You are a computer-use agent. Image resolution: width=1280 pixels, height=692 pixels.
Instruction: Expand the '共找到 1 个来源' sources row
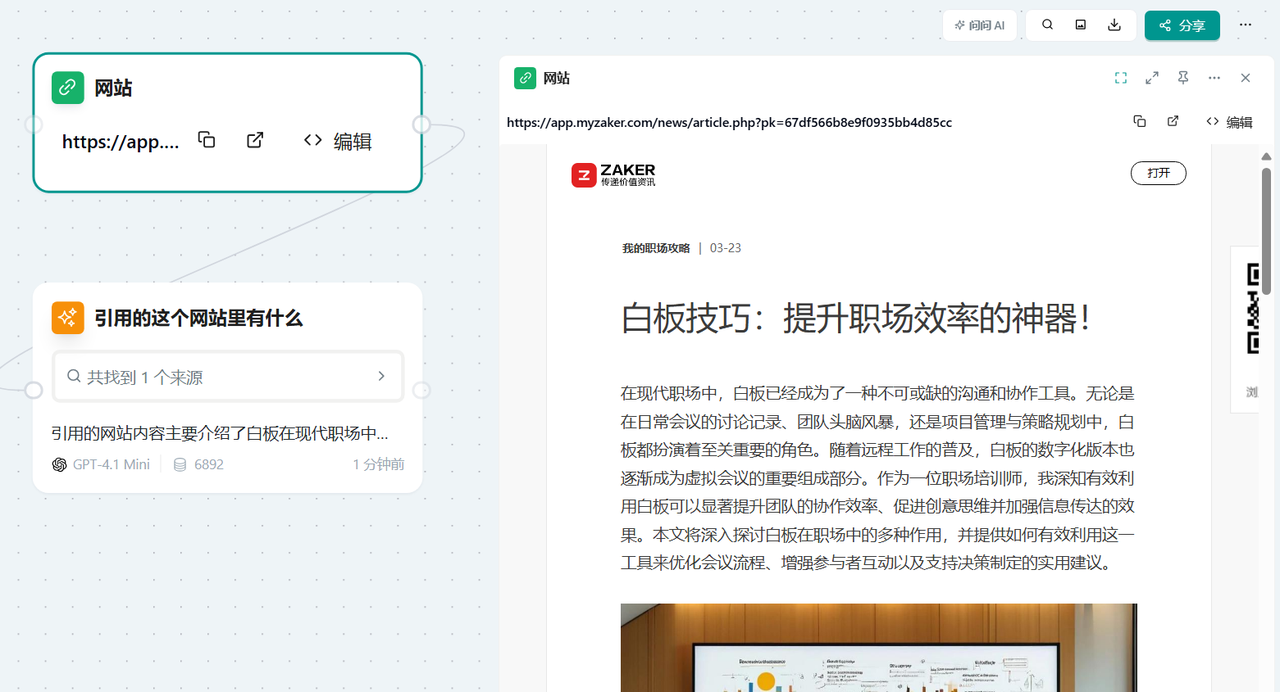[228, 377]
